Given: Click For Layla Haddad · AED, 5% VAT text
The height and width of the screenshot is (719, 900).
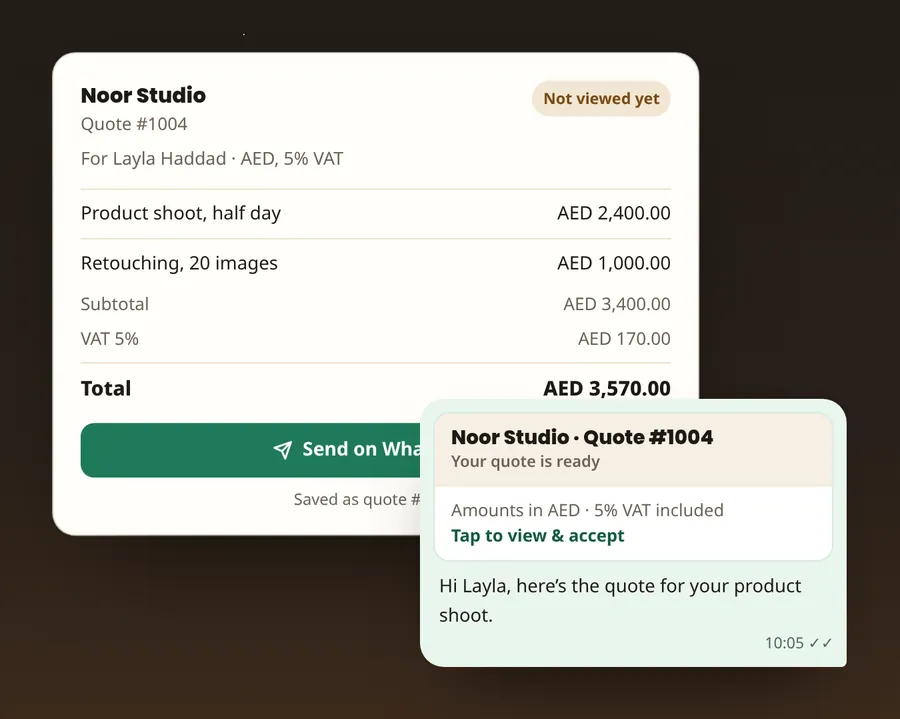Looking at the screenshot, I should pyautogui.click(x=212, y=158).
